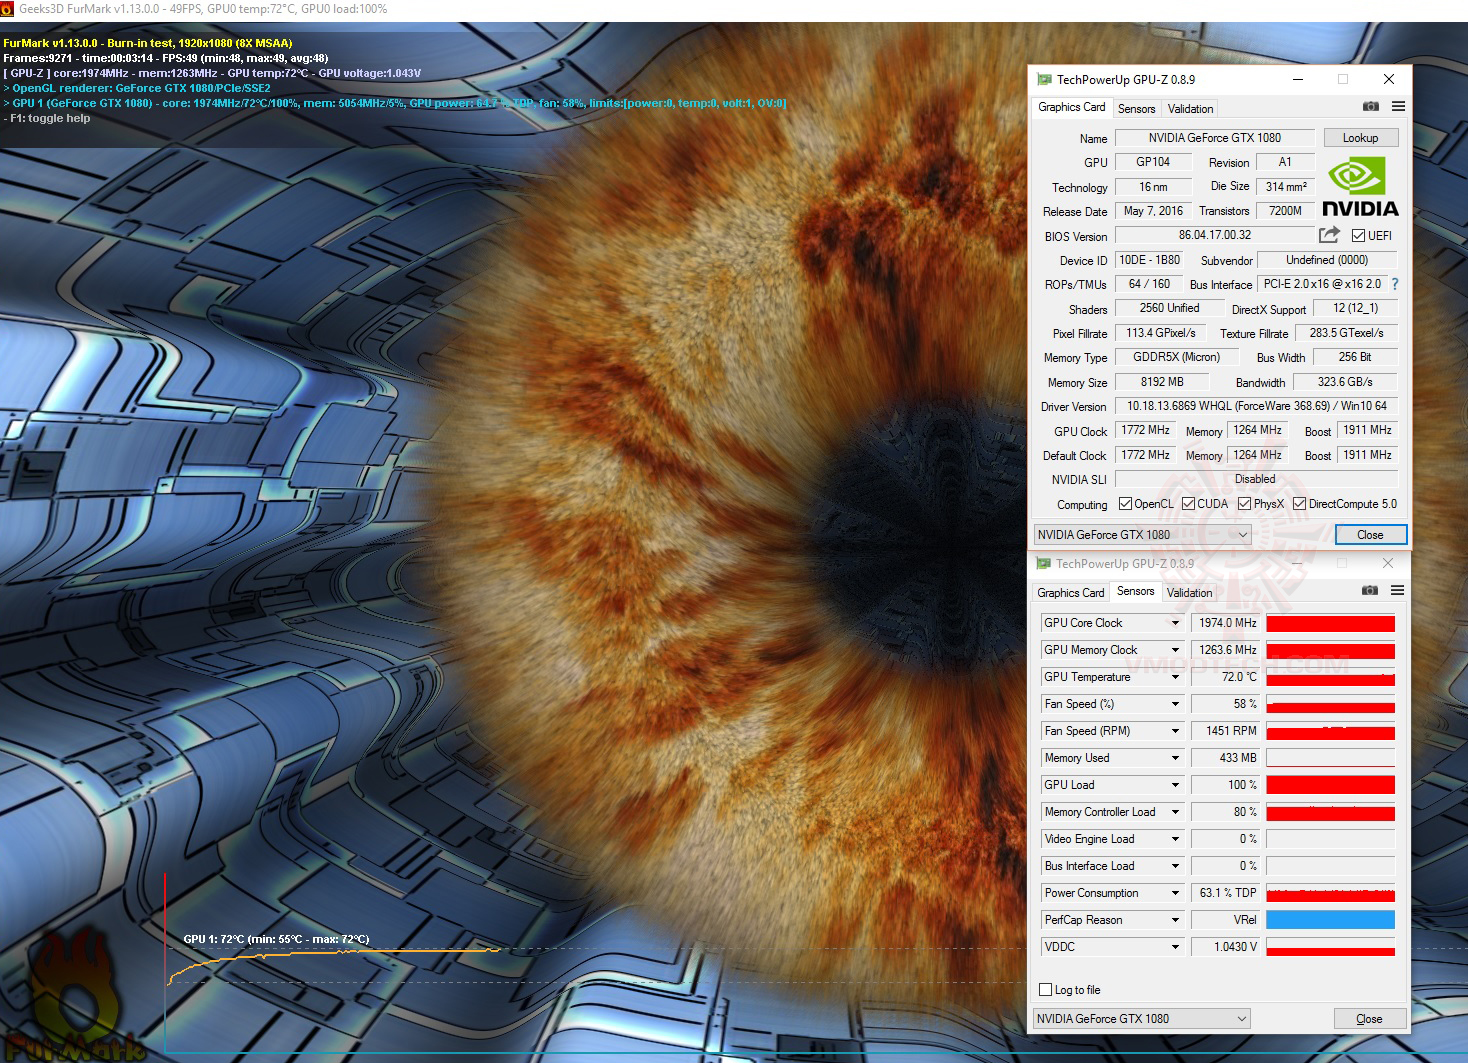
Task: Click the Power Consumption reading "63.1 % TDP"
Action: (1226, 893)
